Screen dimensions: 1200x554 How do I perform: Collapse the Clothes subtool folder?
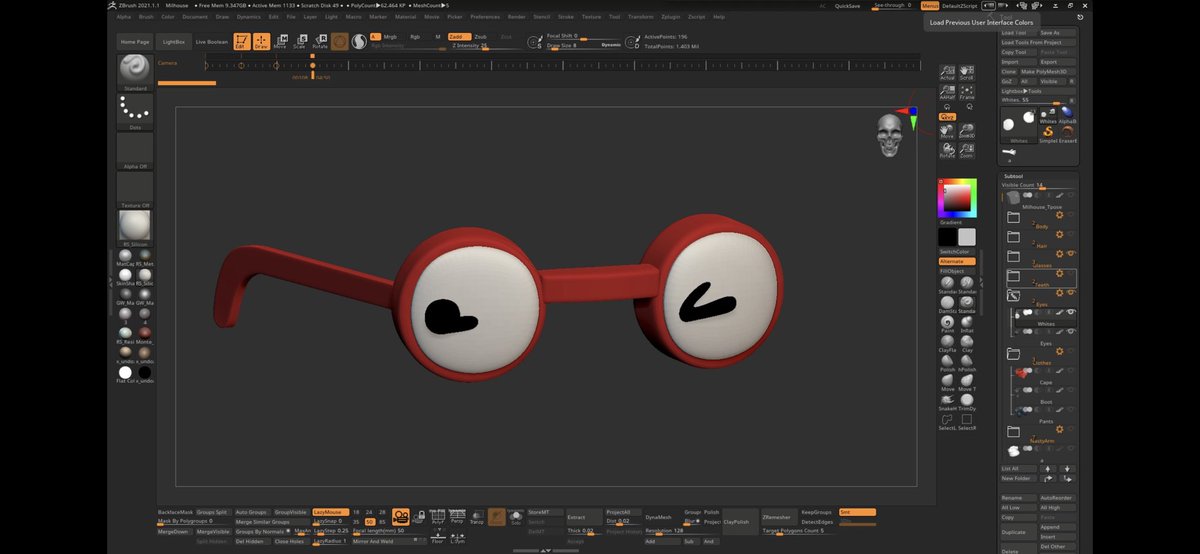(x=1013, y=354)
